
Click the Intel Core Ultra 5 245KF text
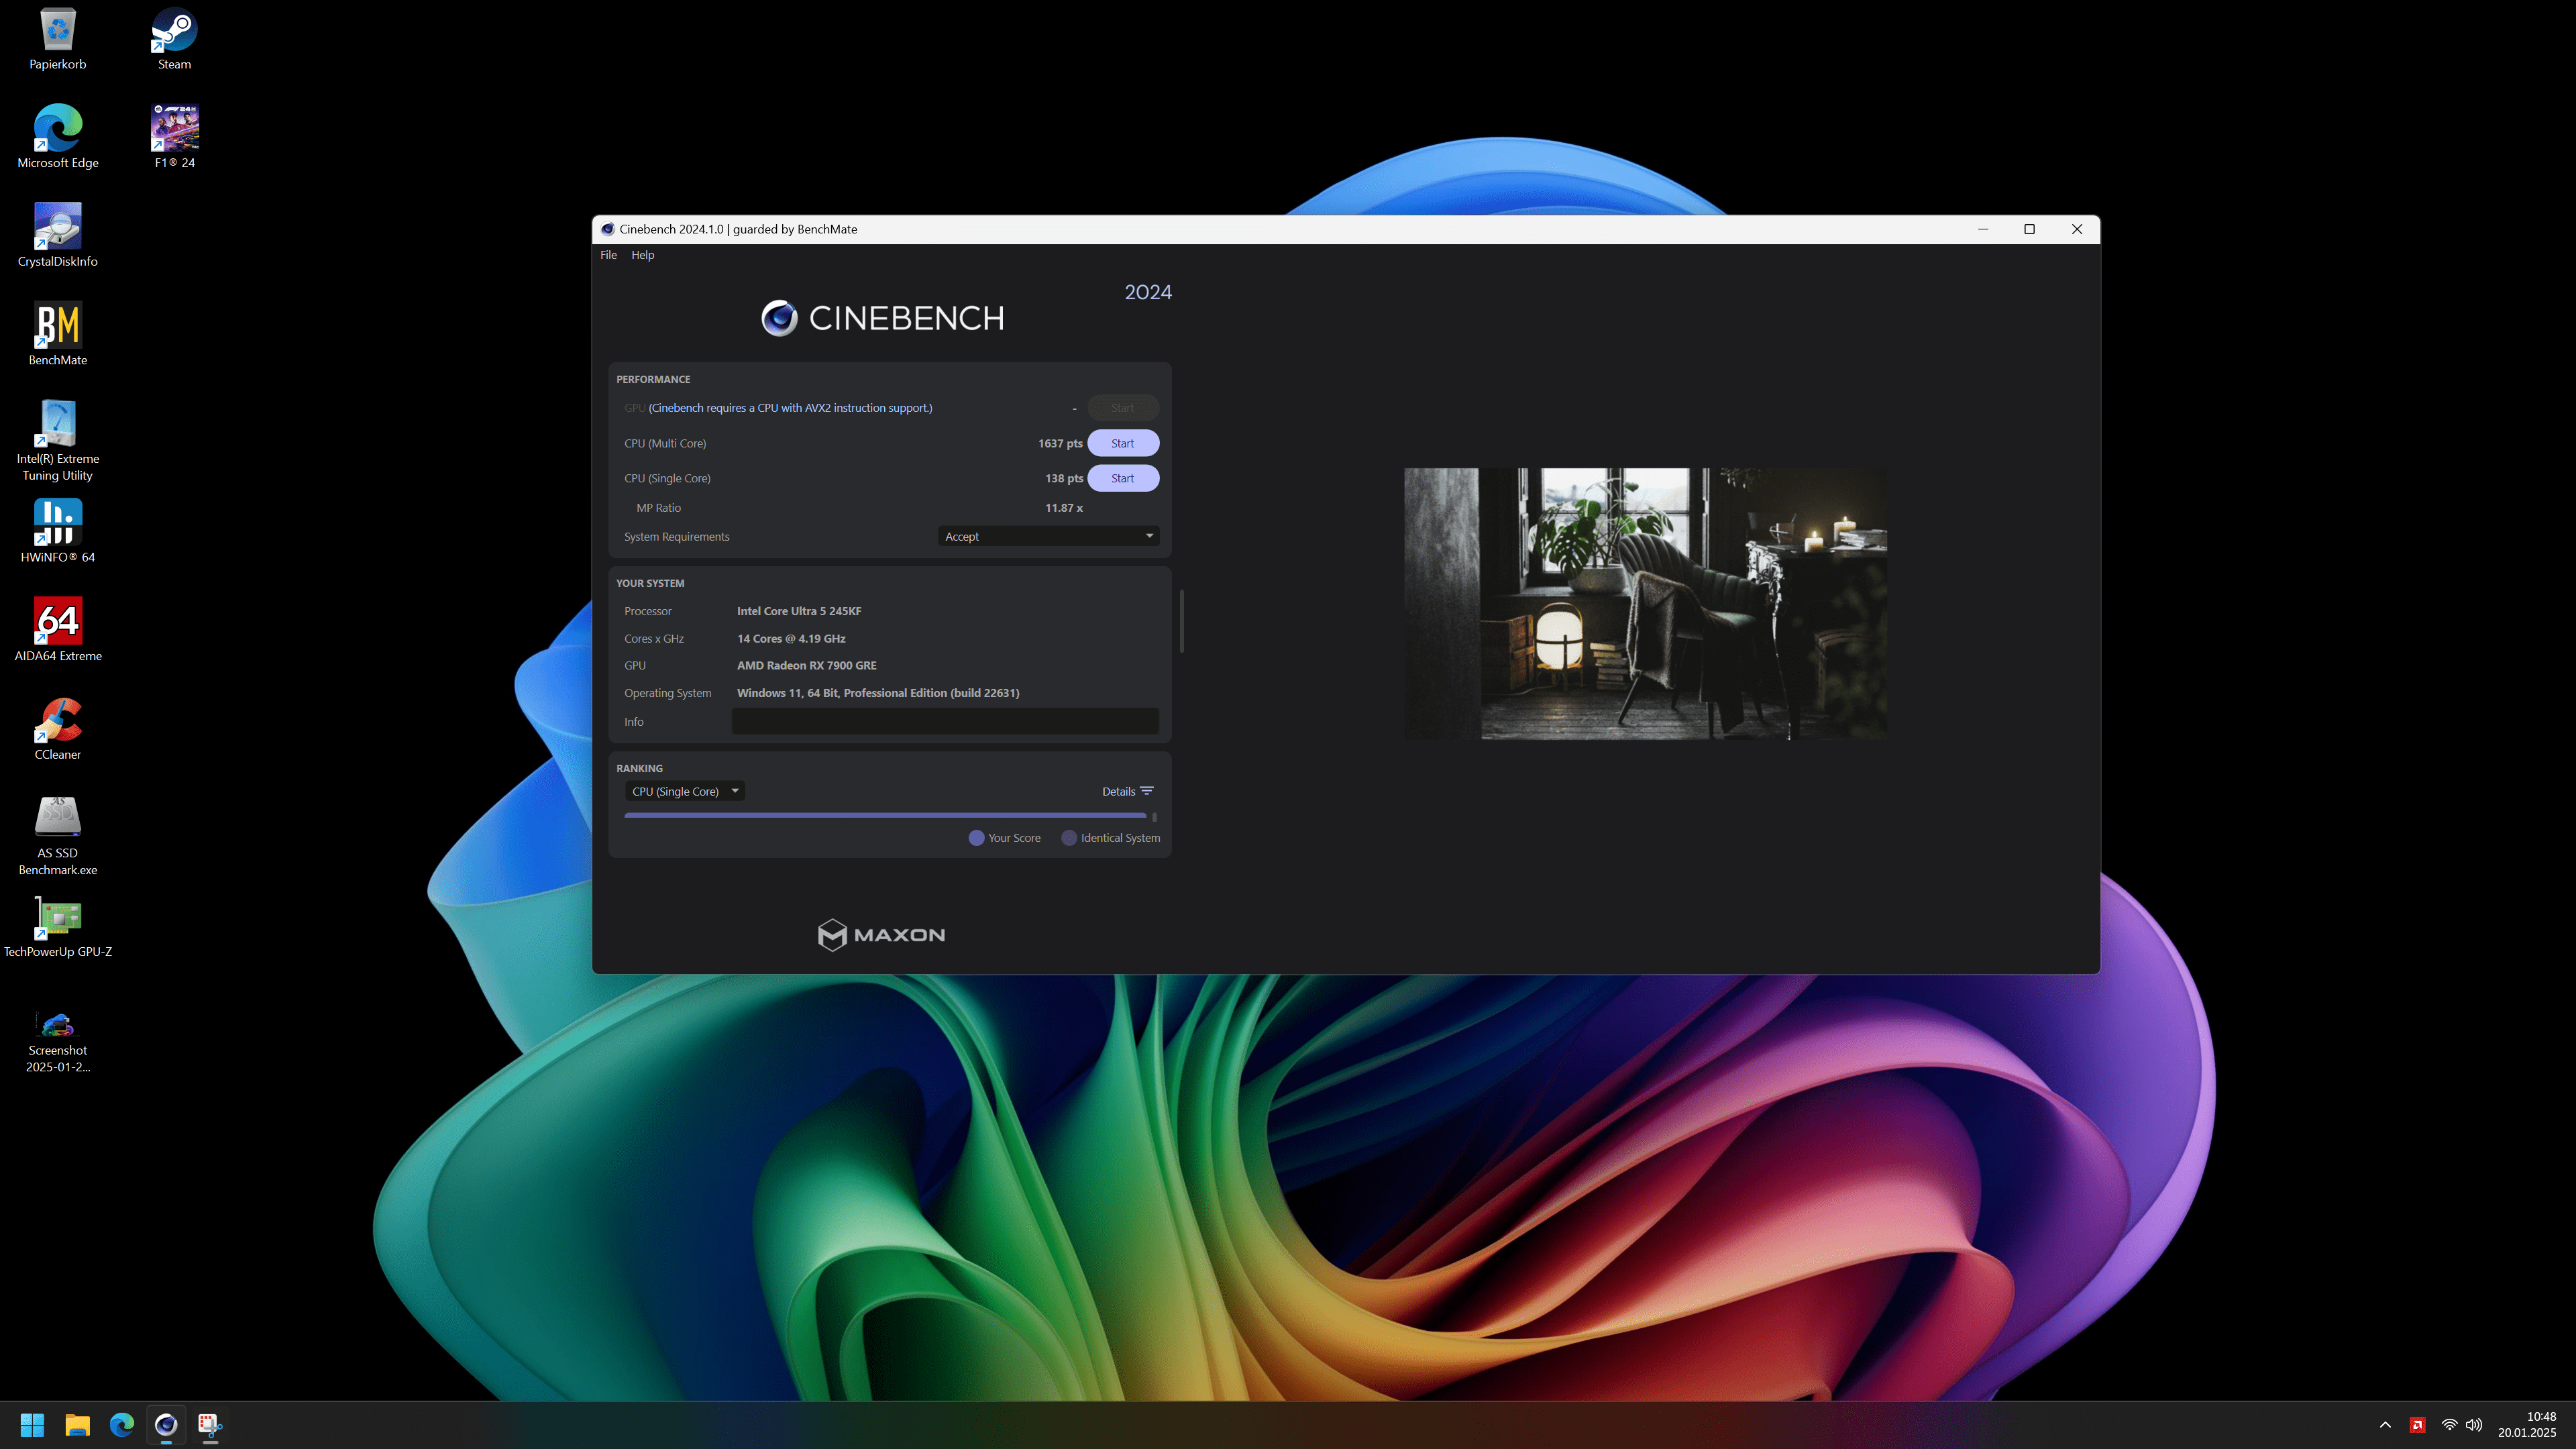point(799,611)
